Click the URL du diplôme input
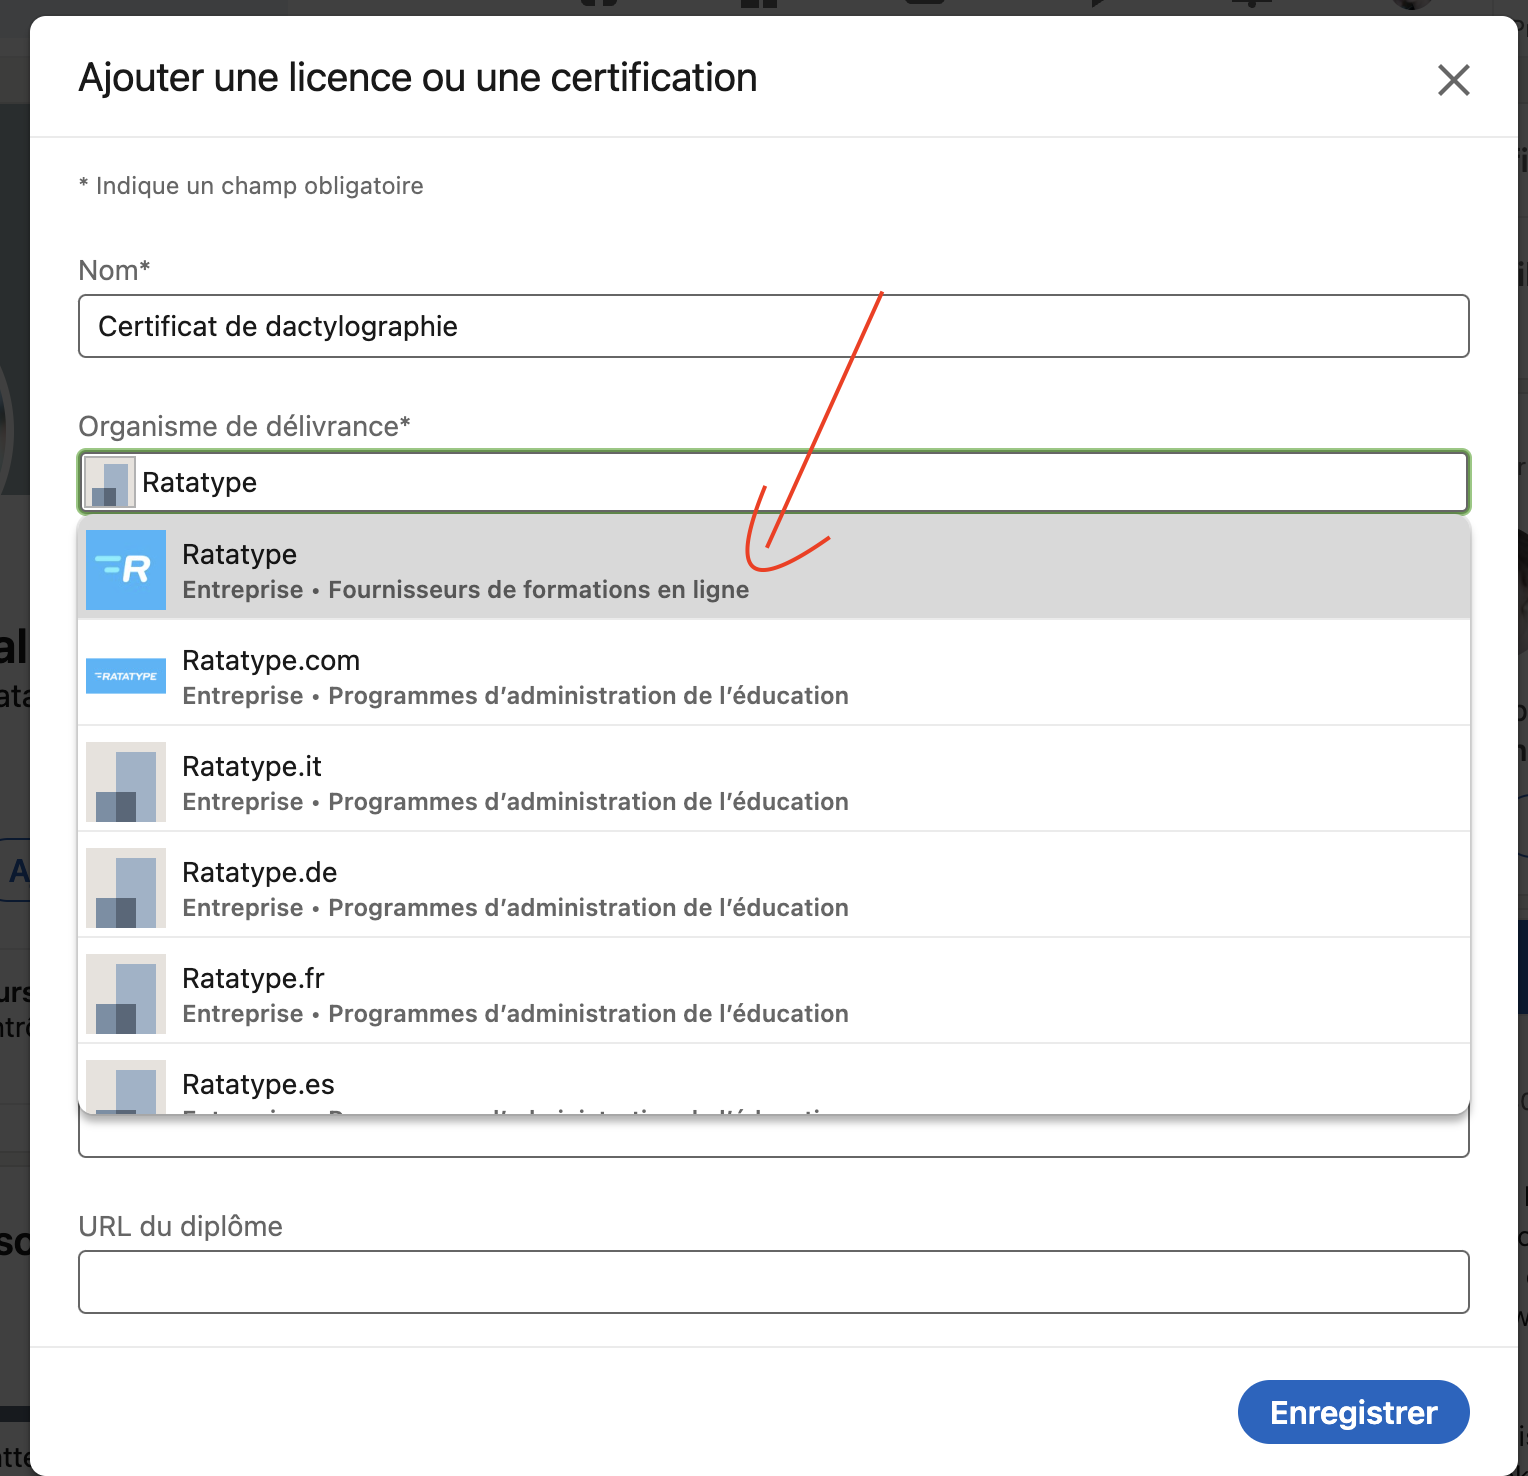Screen dimensions: 1528x1476 (x=773, y=1282)
